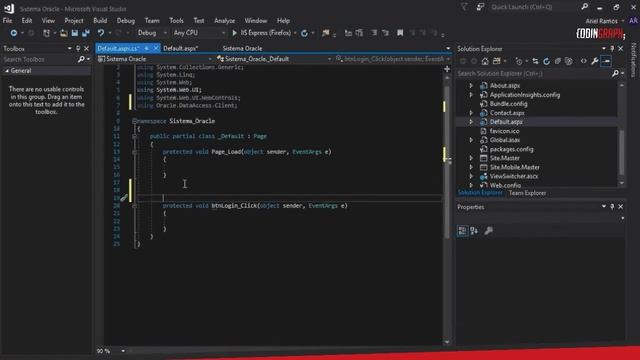
Task: Expand the Site.Master tree node
Action: [471, 158]
